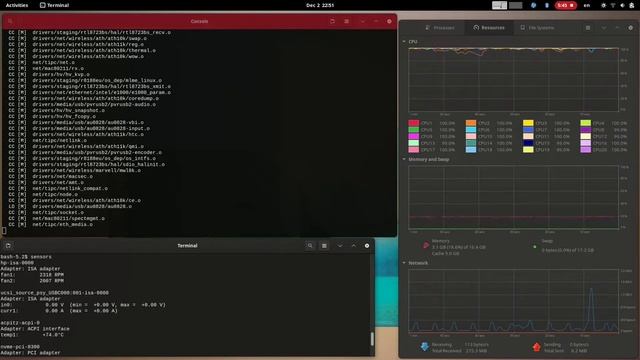The image size is (640, 360).
Task: Stop the red screen recording indicator
Action: pos(565,5)
